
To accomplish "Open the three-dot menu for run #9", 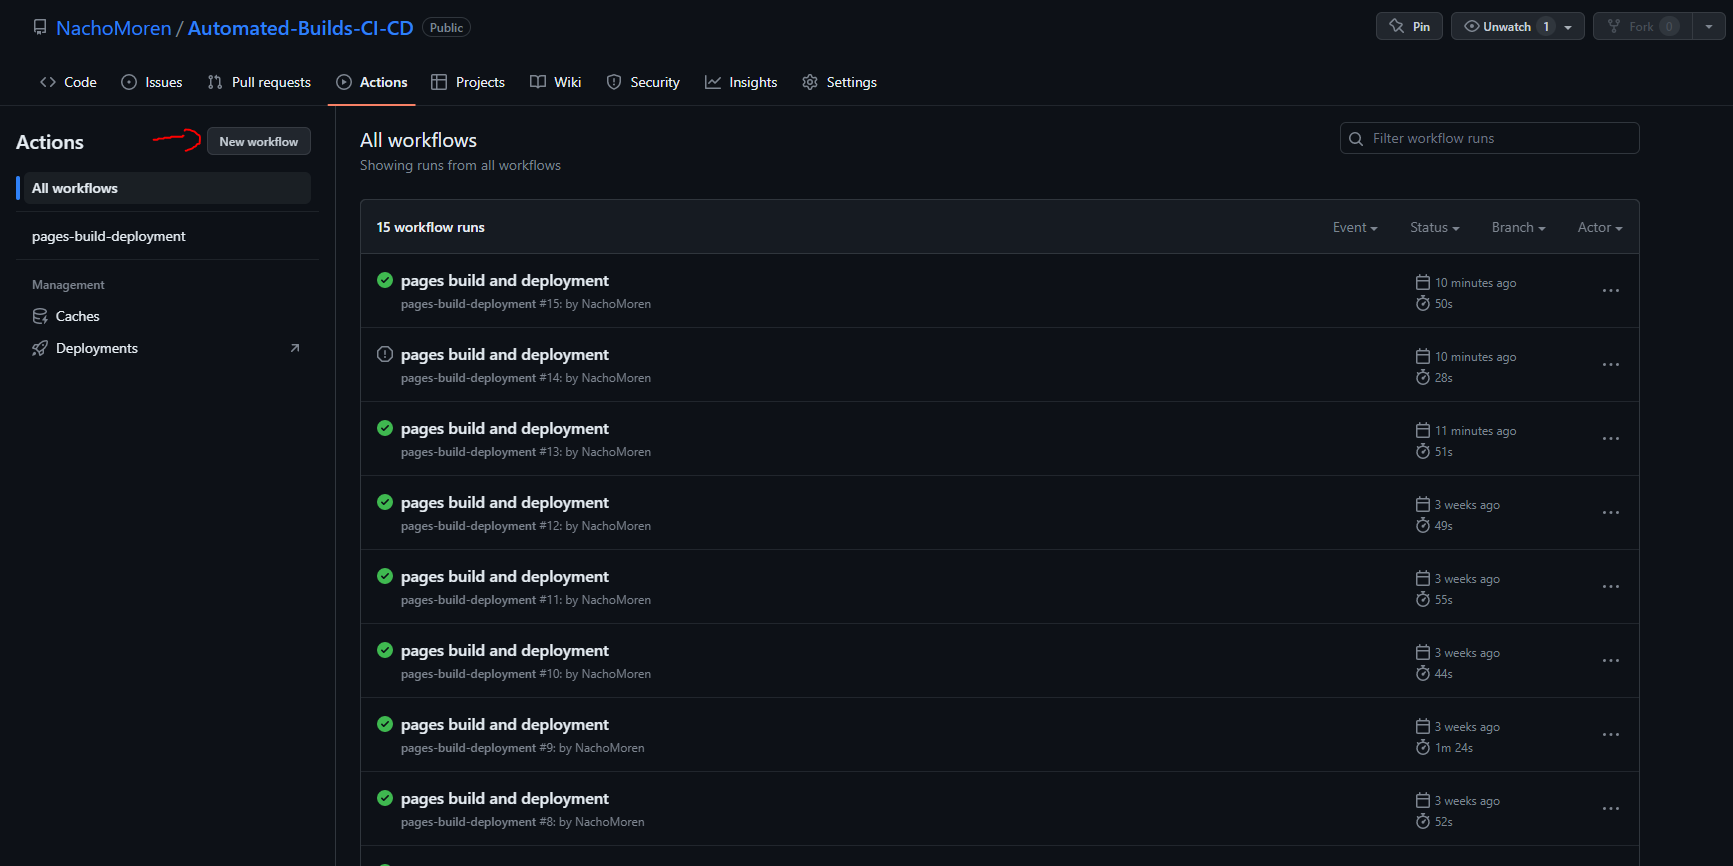I will (1611, 735).
